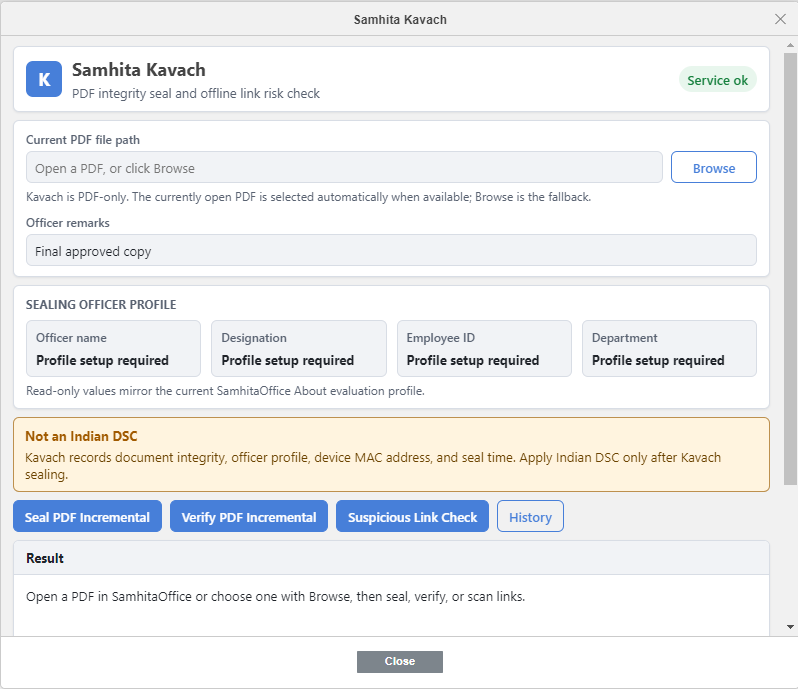Click the Current PDF file path field
This screenshot has height=689, width=798.
(x=344, y=167)
